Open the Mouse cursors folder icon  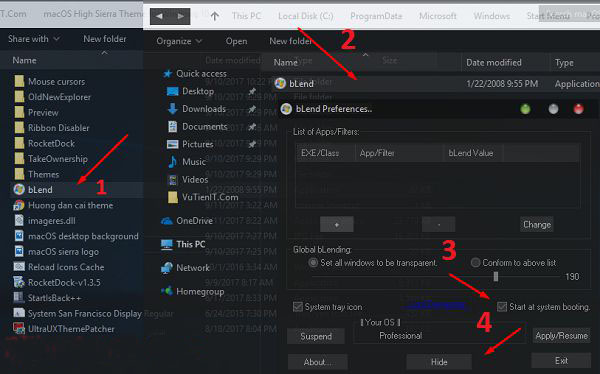pyautogui.click(x=19, y=82)
